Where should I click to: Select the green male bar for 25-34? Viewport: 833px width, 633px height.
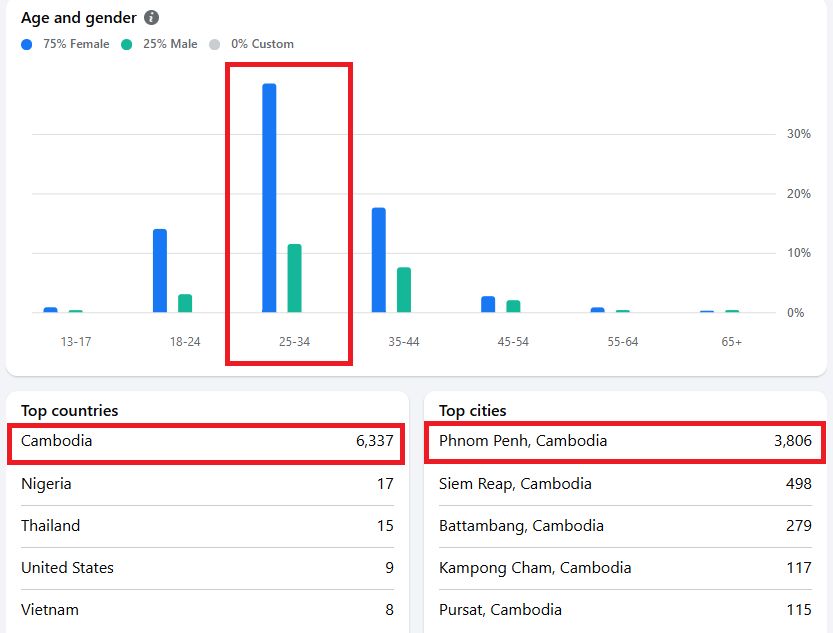tap(294, 278)
